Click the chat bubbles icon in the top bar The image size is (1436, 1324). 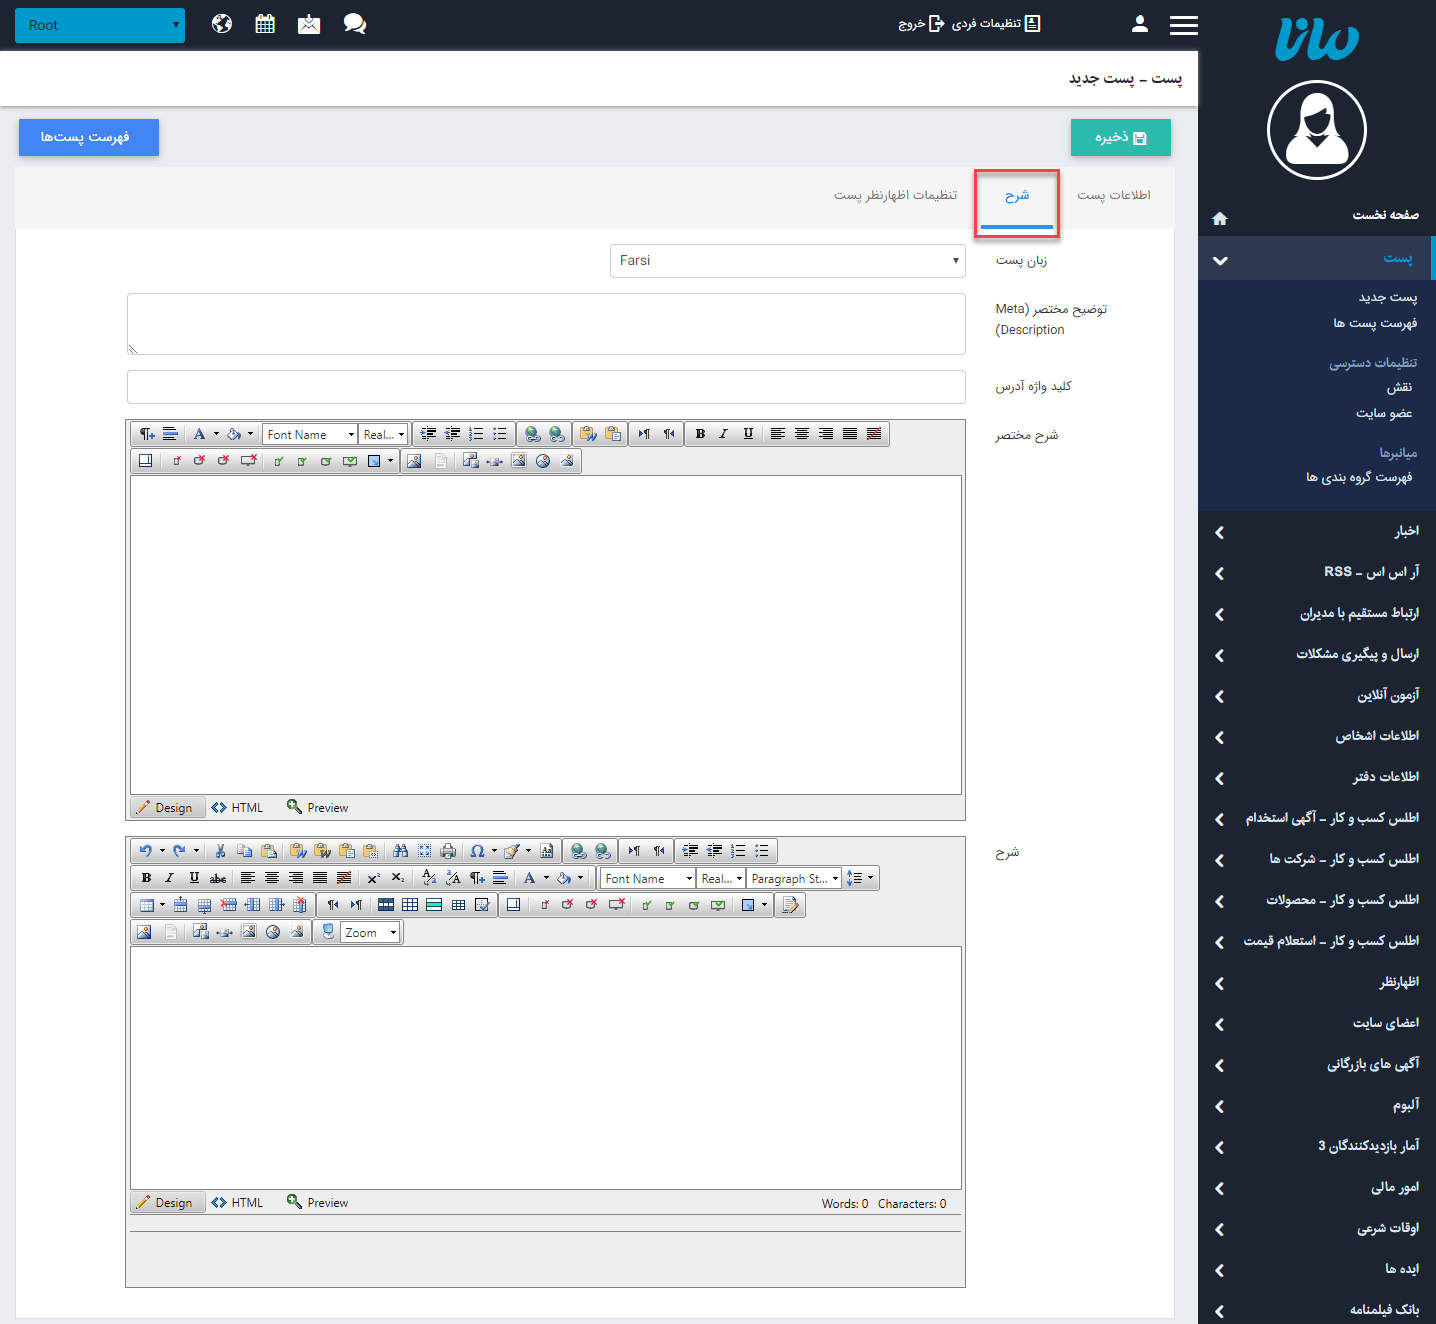click(354, 24)
